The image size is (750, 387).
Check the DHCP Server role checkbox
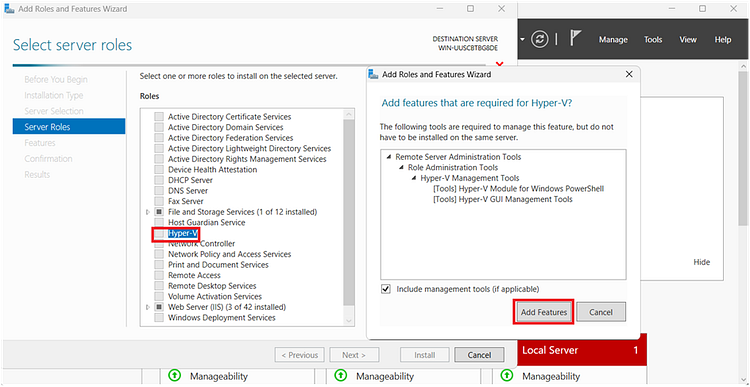coord(159,180)
